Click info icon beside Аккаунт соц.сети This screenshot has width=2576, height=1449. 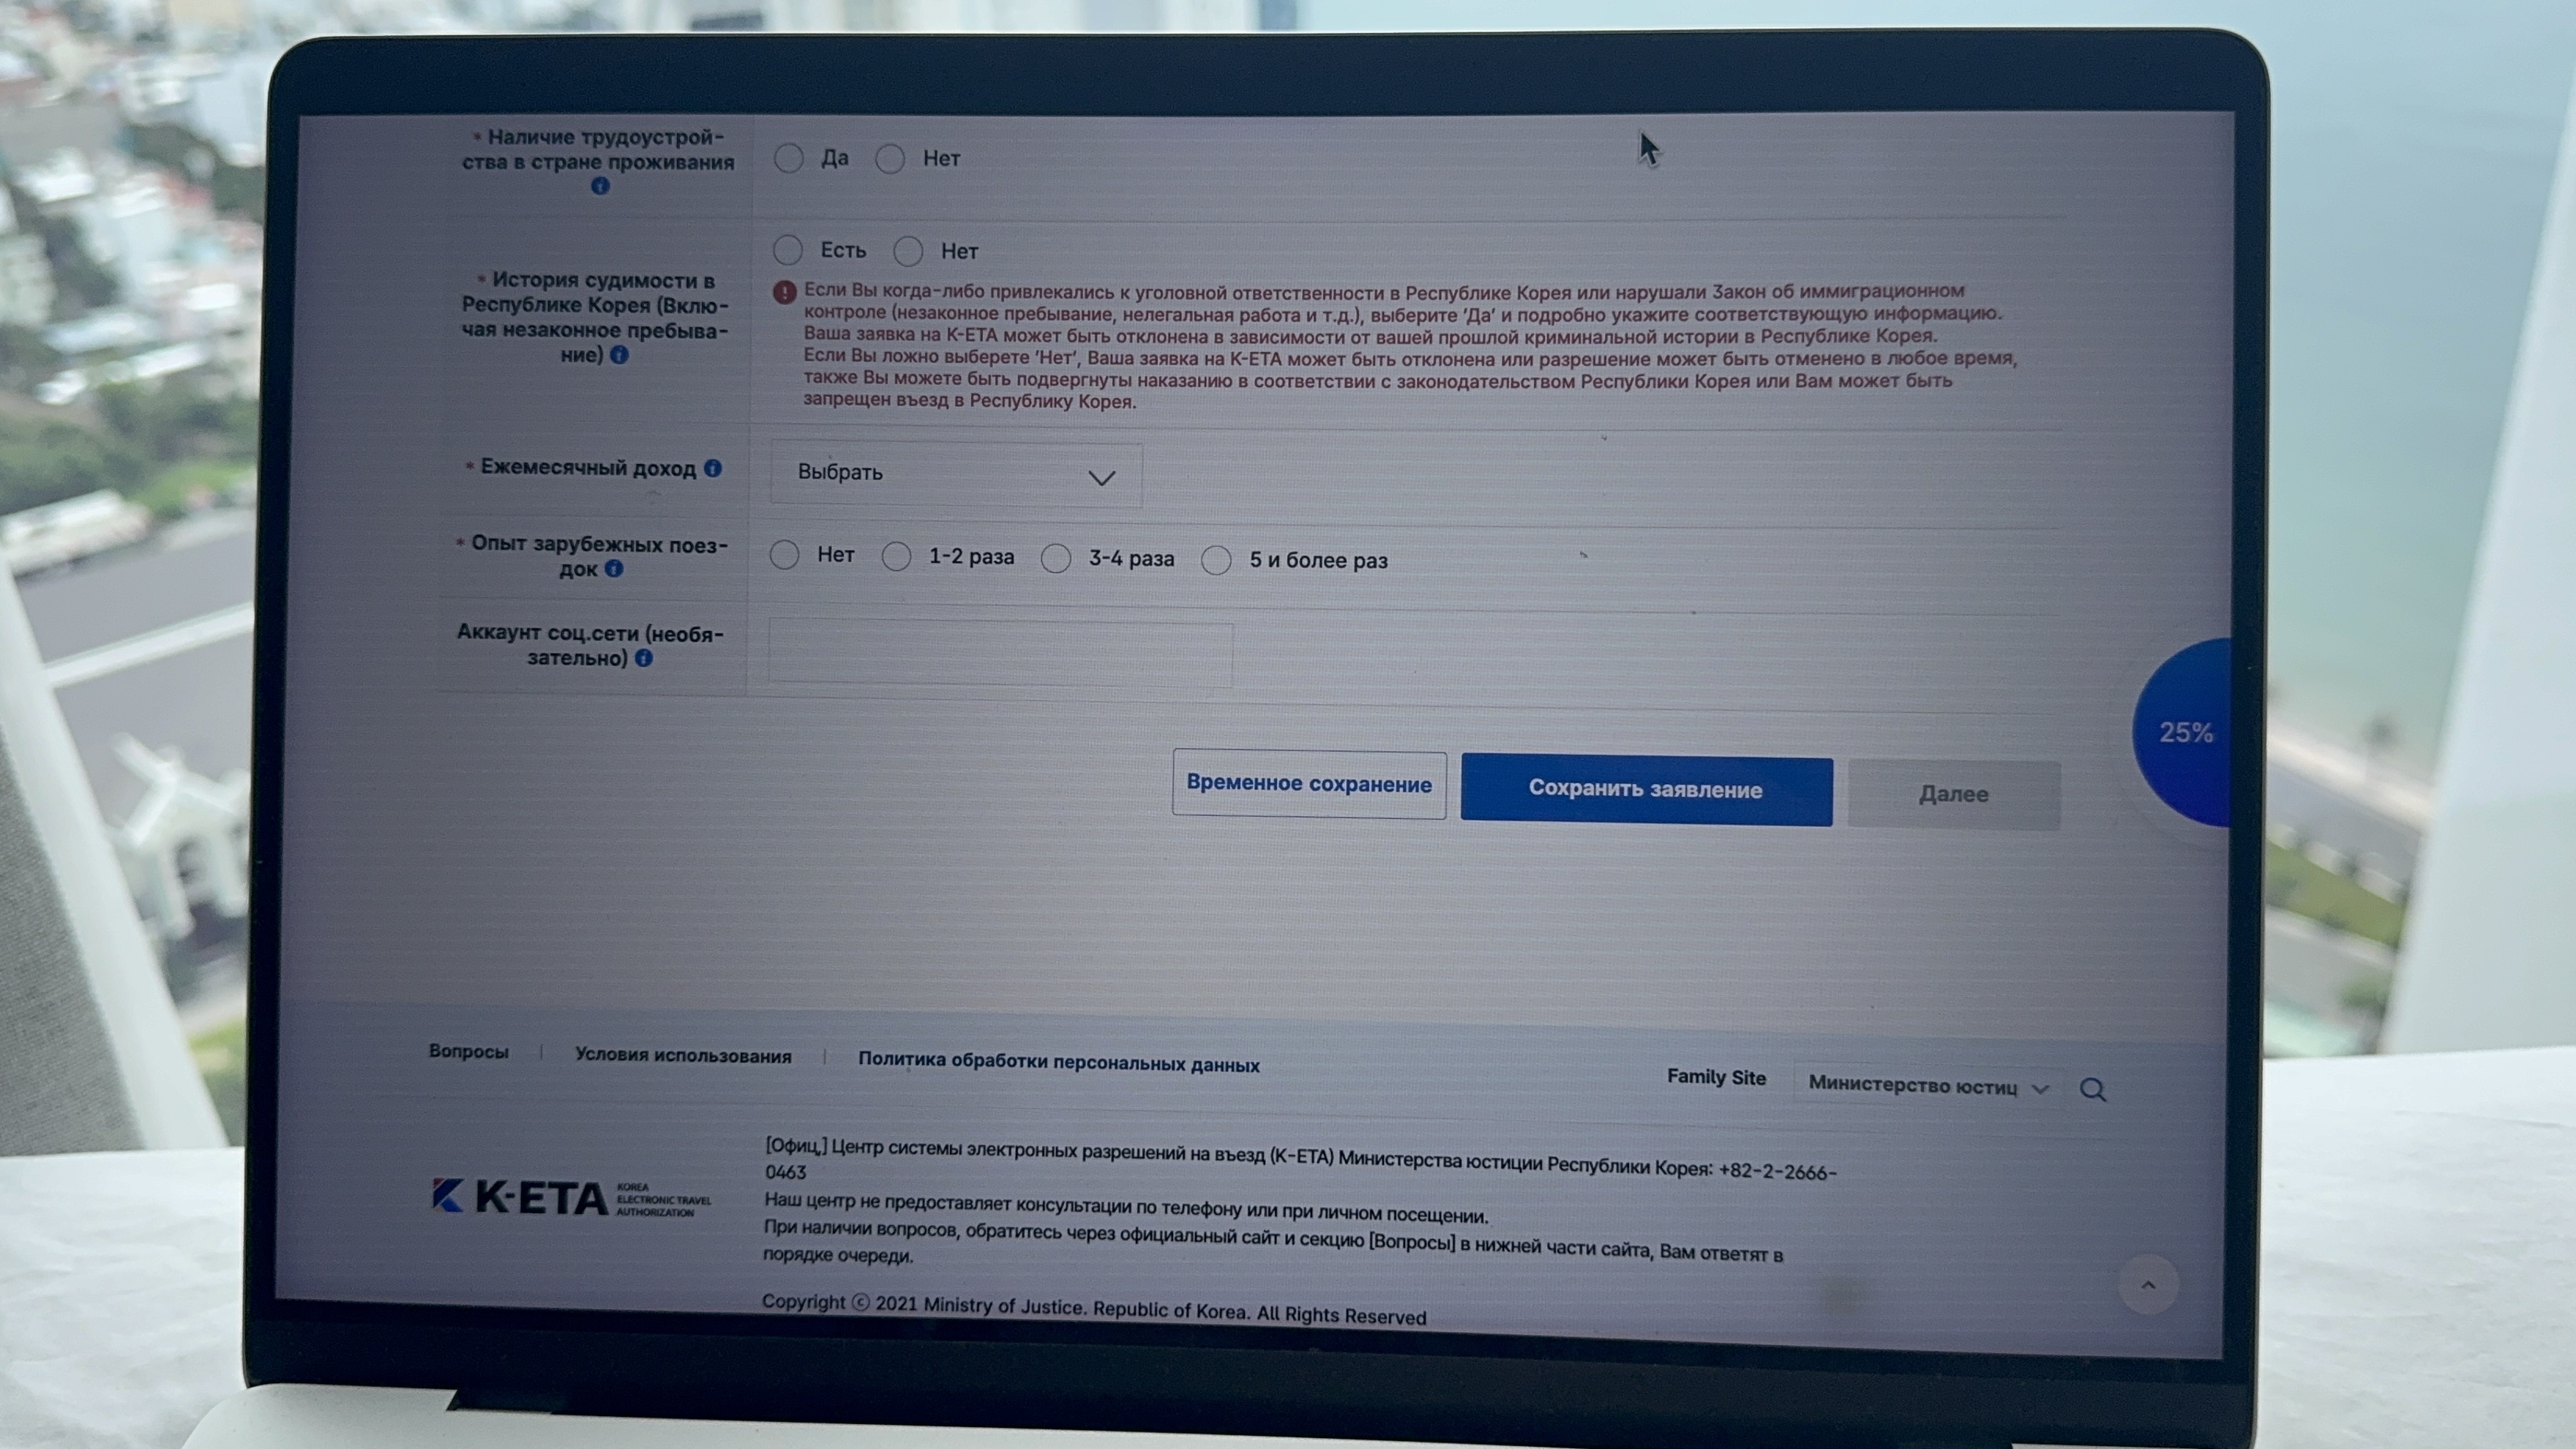pyautogui.click(x=645, y=658)
